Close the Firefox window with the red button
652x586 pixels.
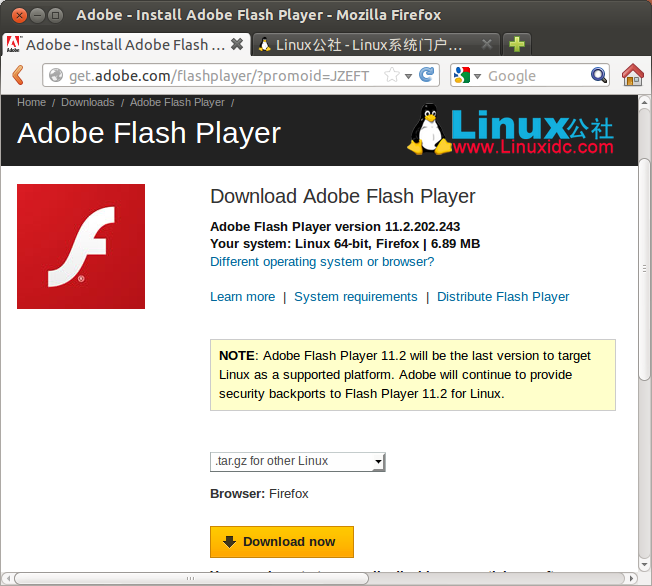click(19, 15)
